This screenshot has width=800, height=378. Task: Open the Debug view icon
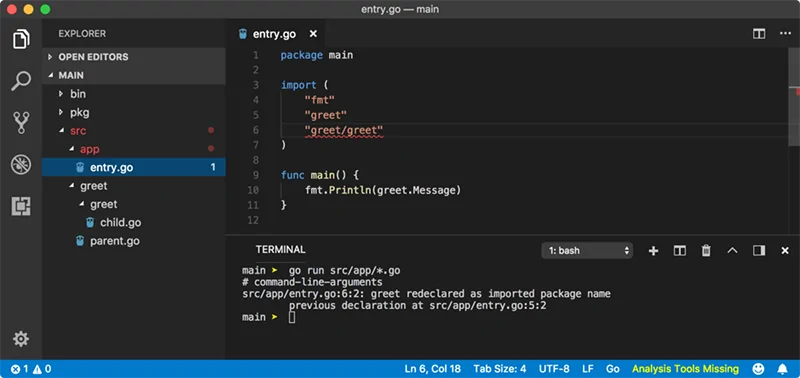pyautogui.click(x=21, y=165)
